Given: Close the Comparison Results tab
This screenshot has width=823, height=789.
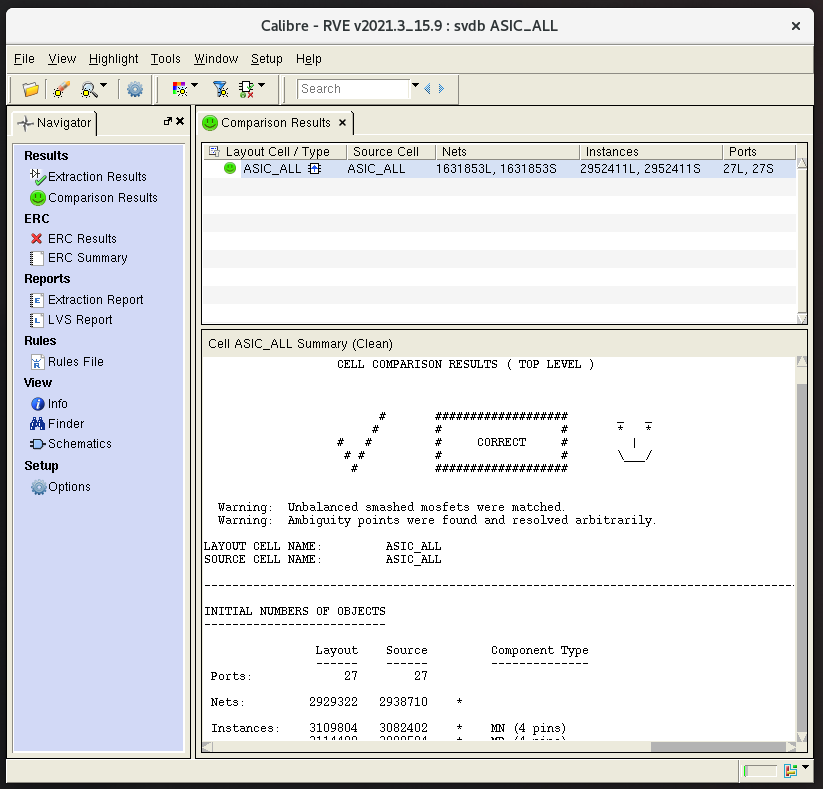Looking at the screenshot, I should [x=342, y=123].
